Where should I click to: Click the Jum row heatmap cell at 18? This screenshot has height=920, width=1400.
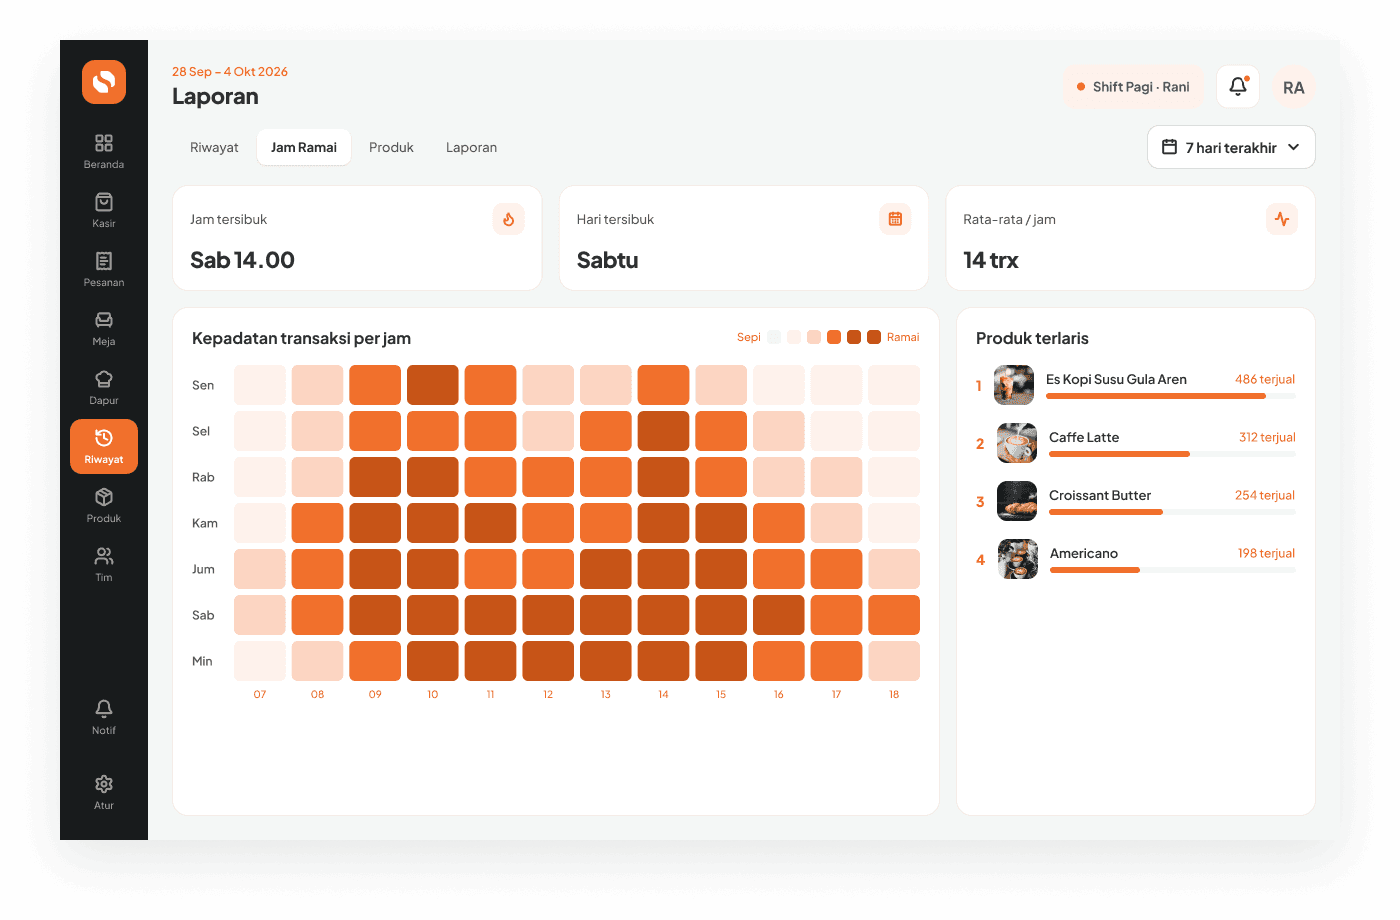point(894,569)
